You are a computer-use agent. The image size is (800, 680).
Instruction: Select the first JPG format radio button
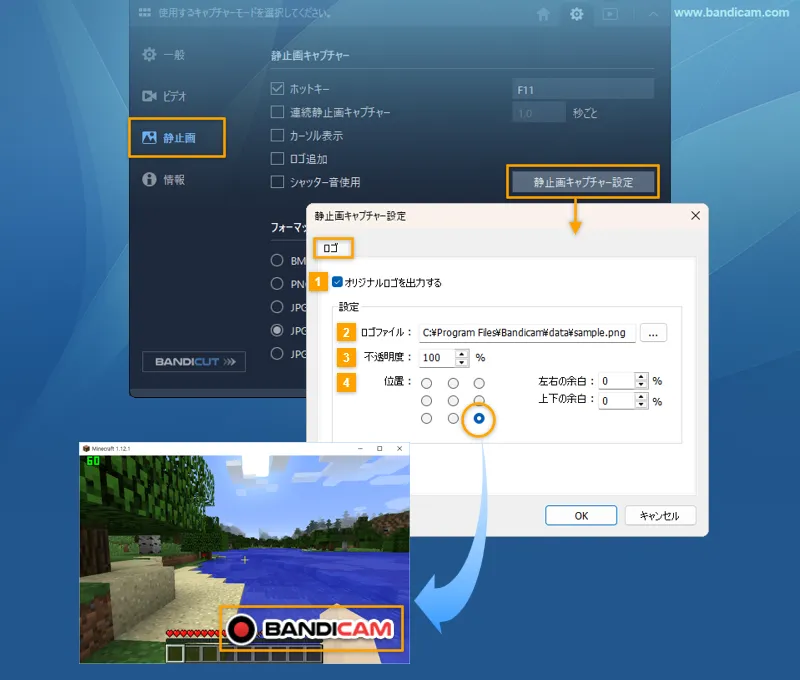(277, 307)
